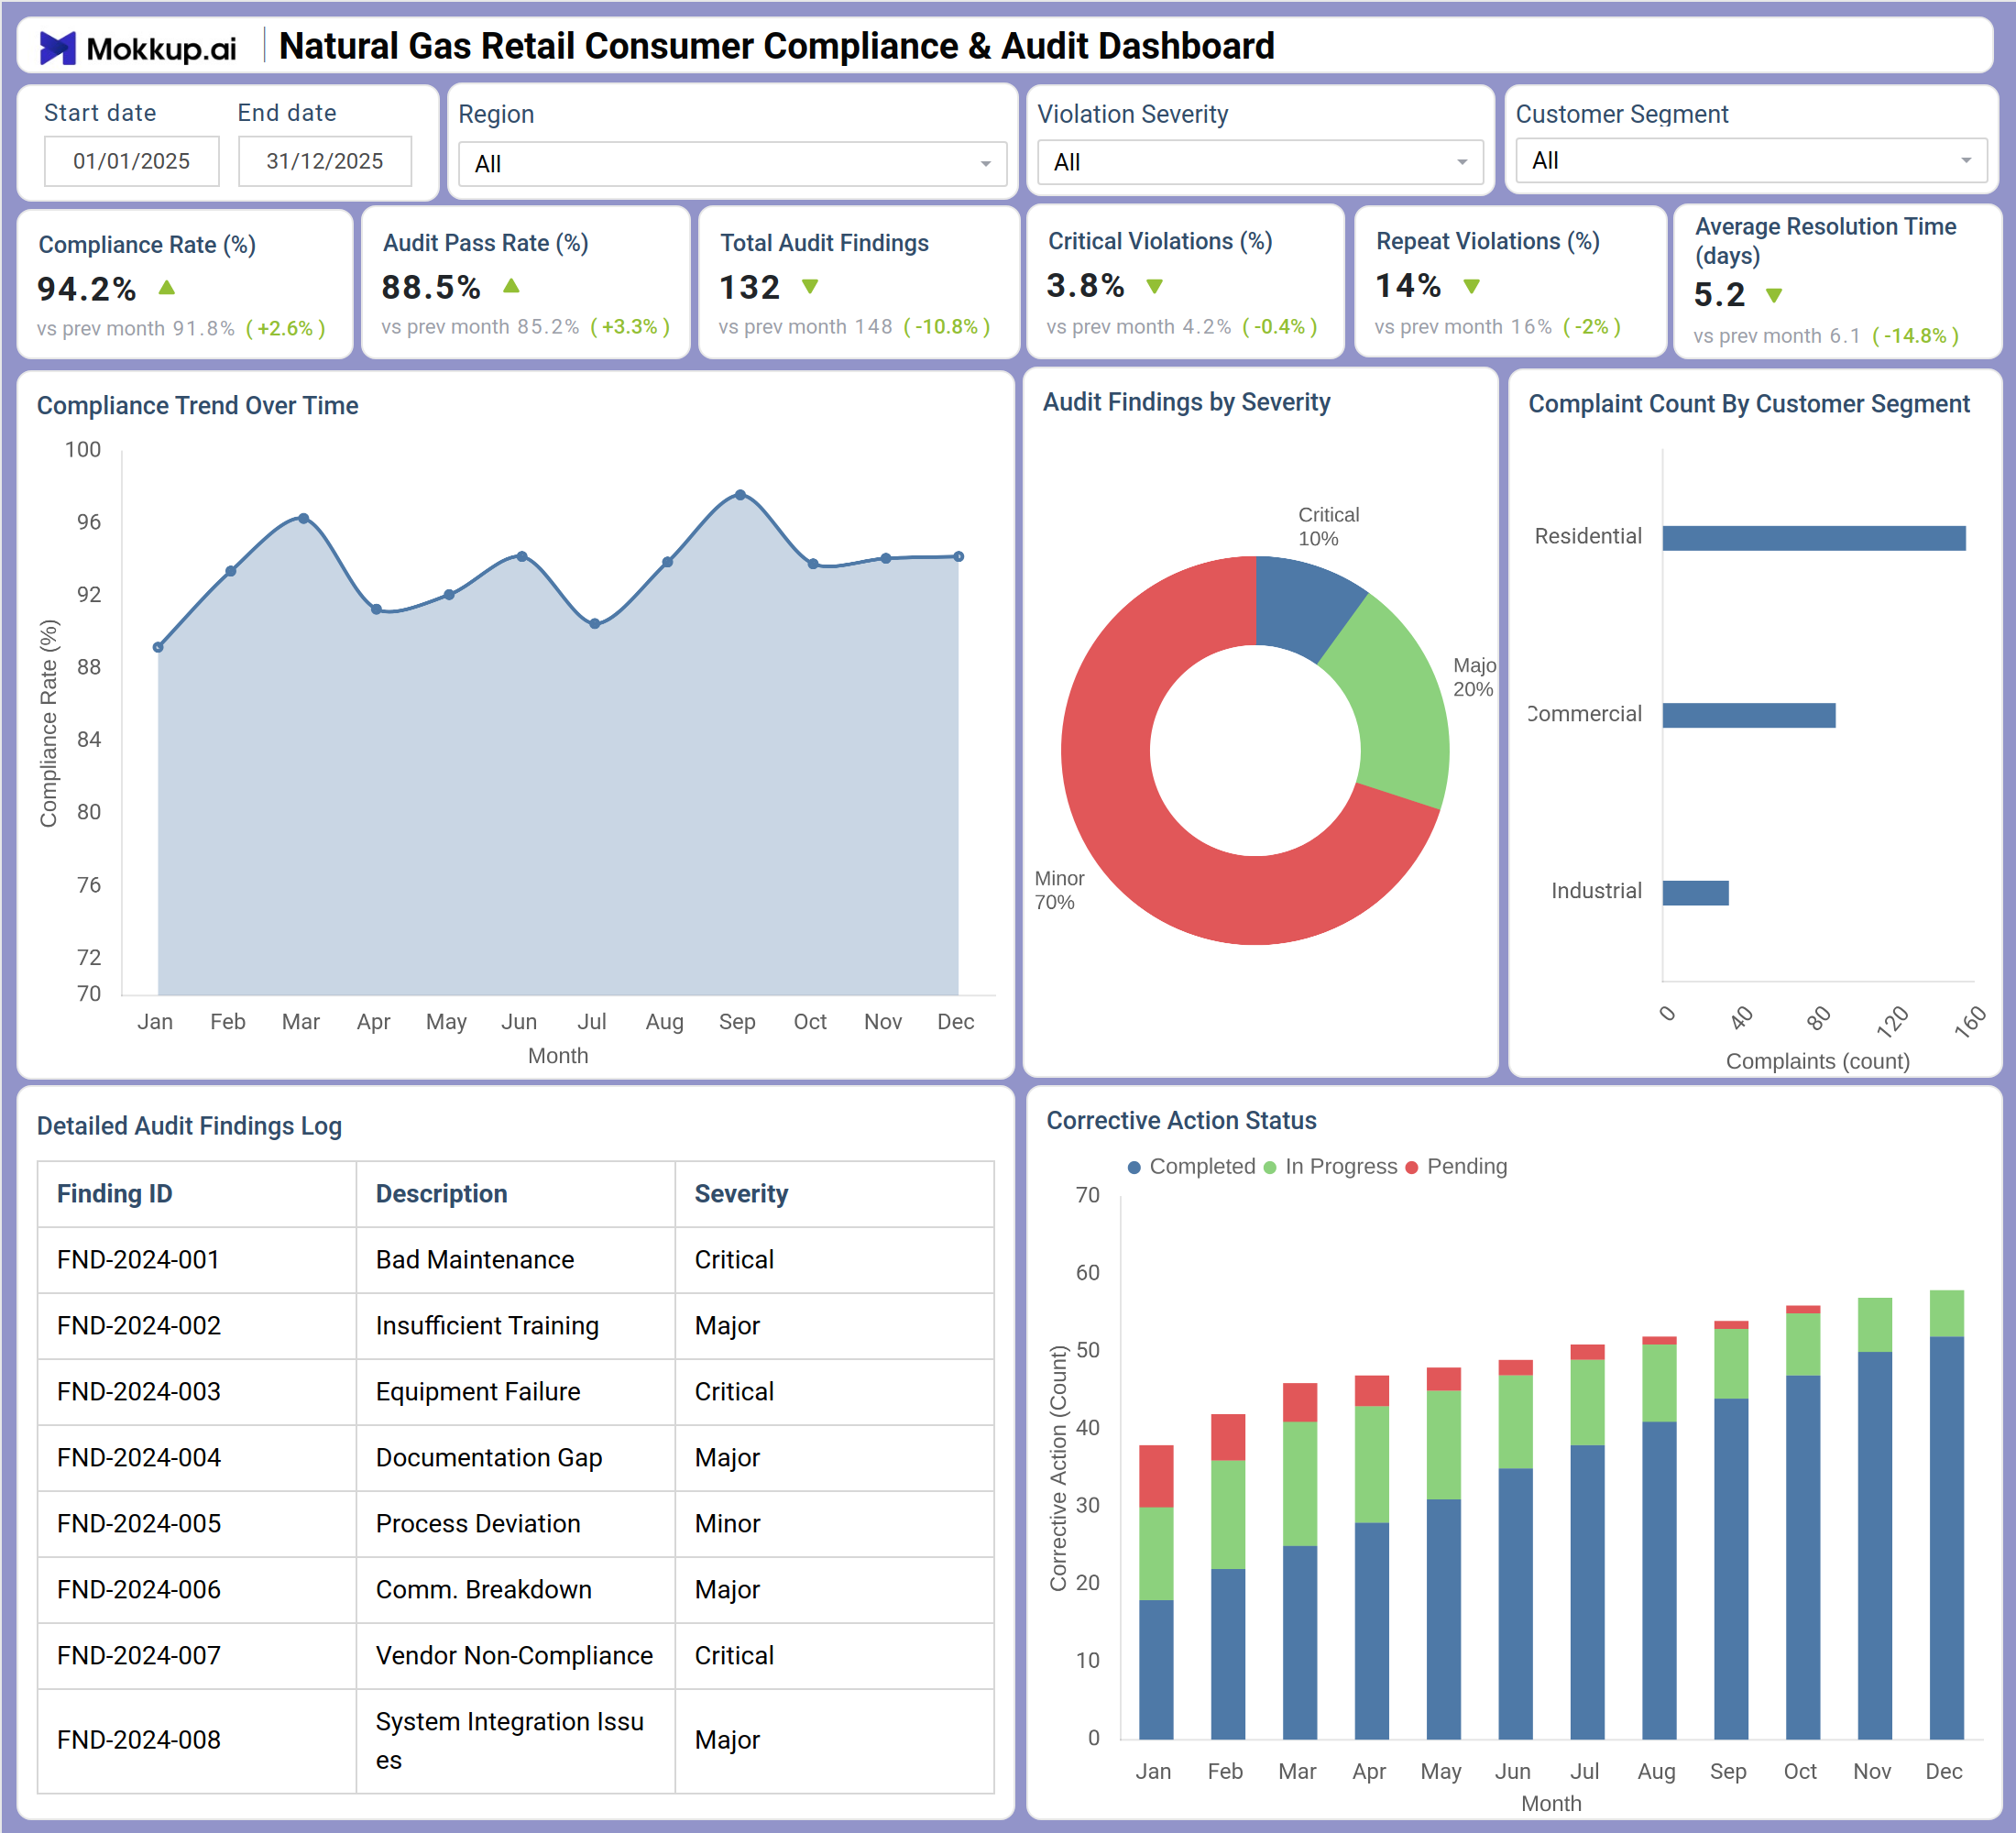The image size is (2016, 1833).
Task: Select row FND-2024-006
Action: 516,1590
